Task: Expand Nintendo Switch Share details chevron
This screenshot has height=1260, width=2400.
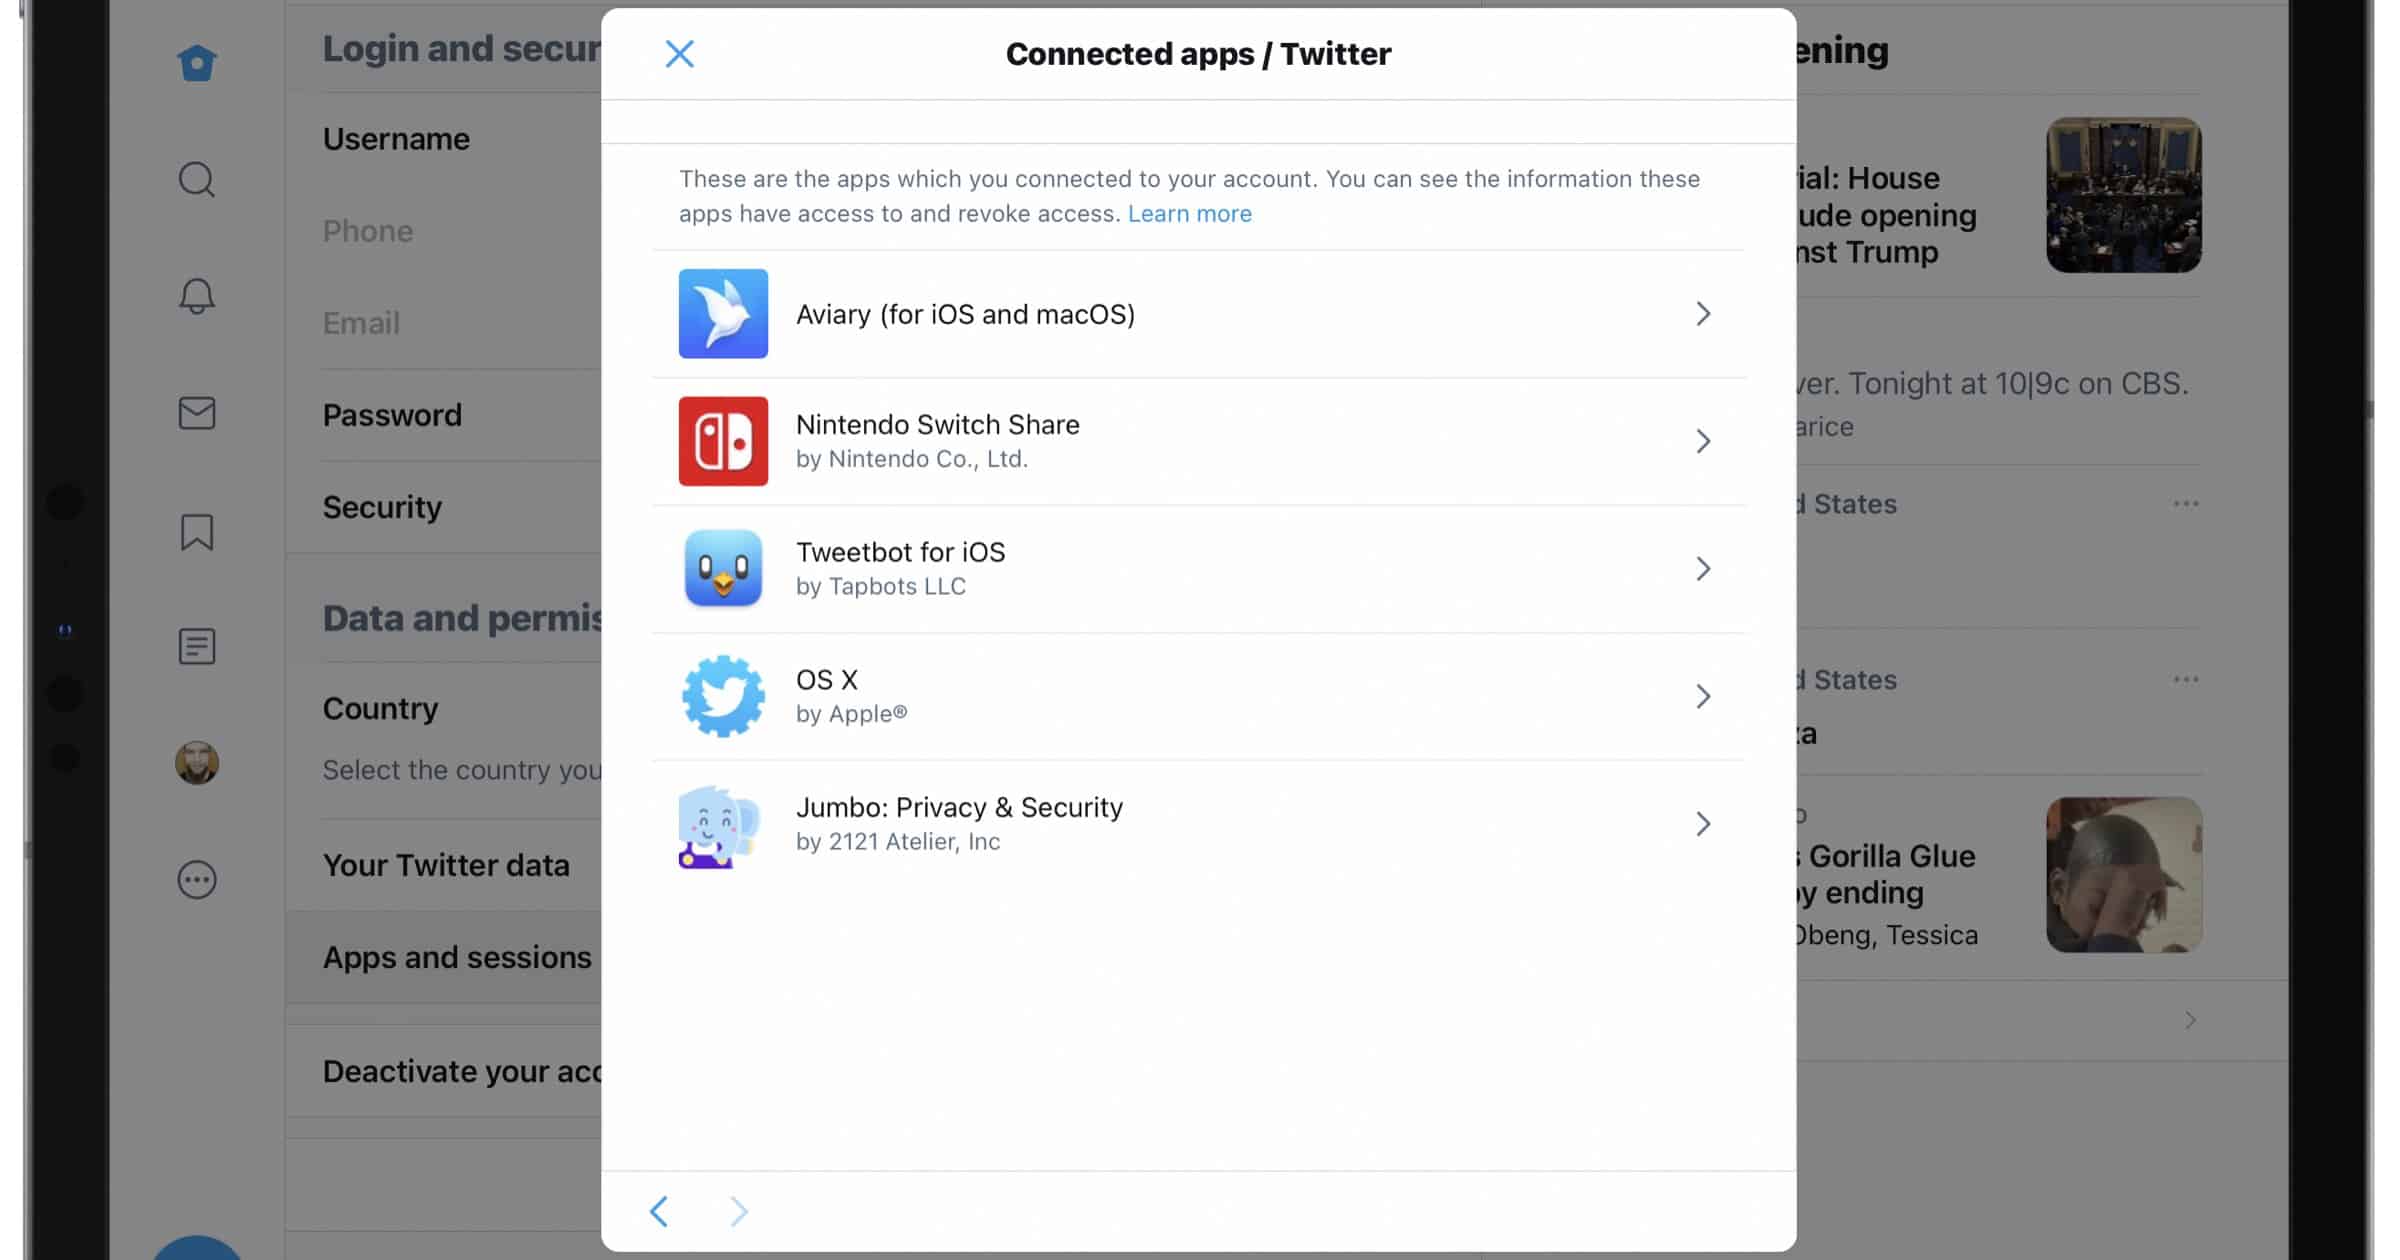Action: click(x=1703, y=441)
